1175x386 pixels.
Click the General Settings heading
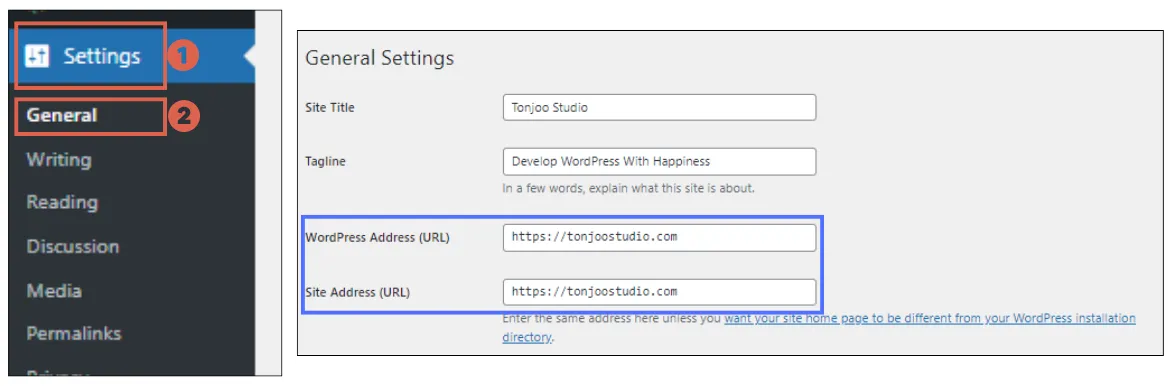click(x=379, y=58)
